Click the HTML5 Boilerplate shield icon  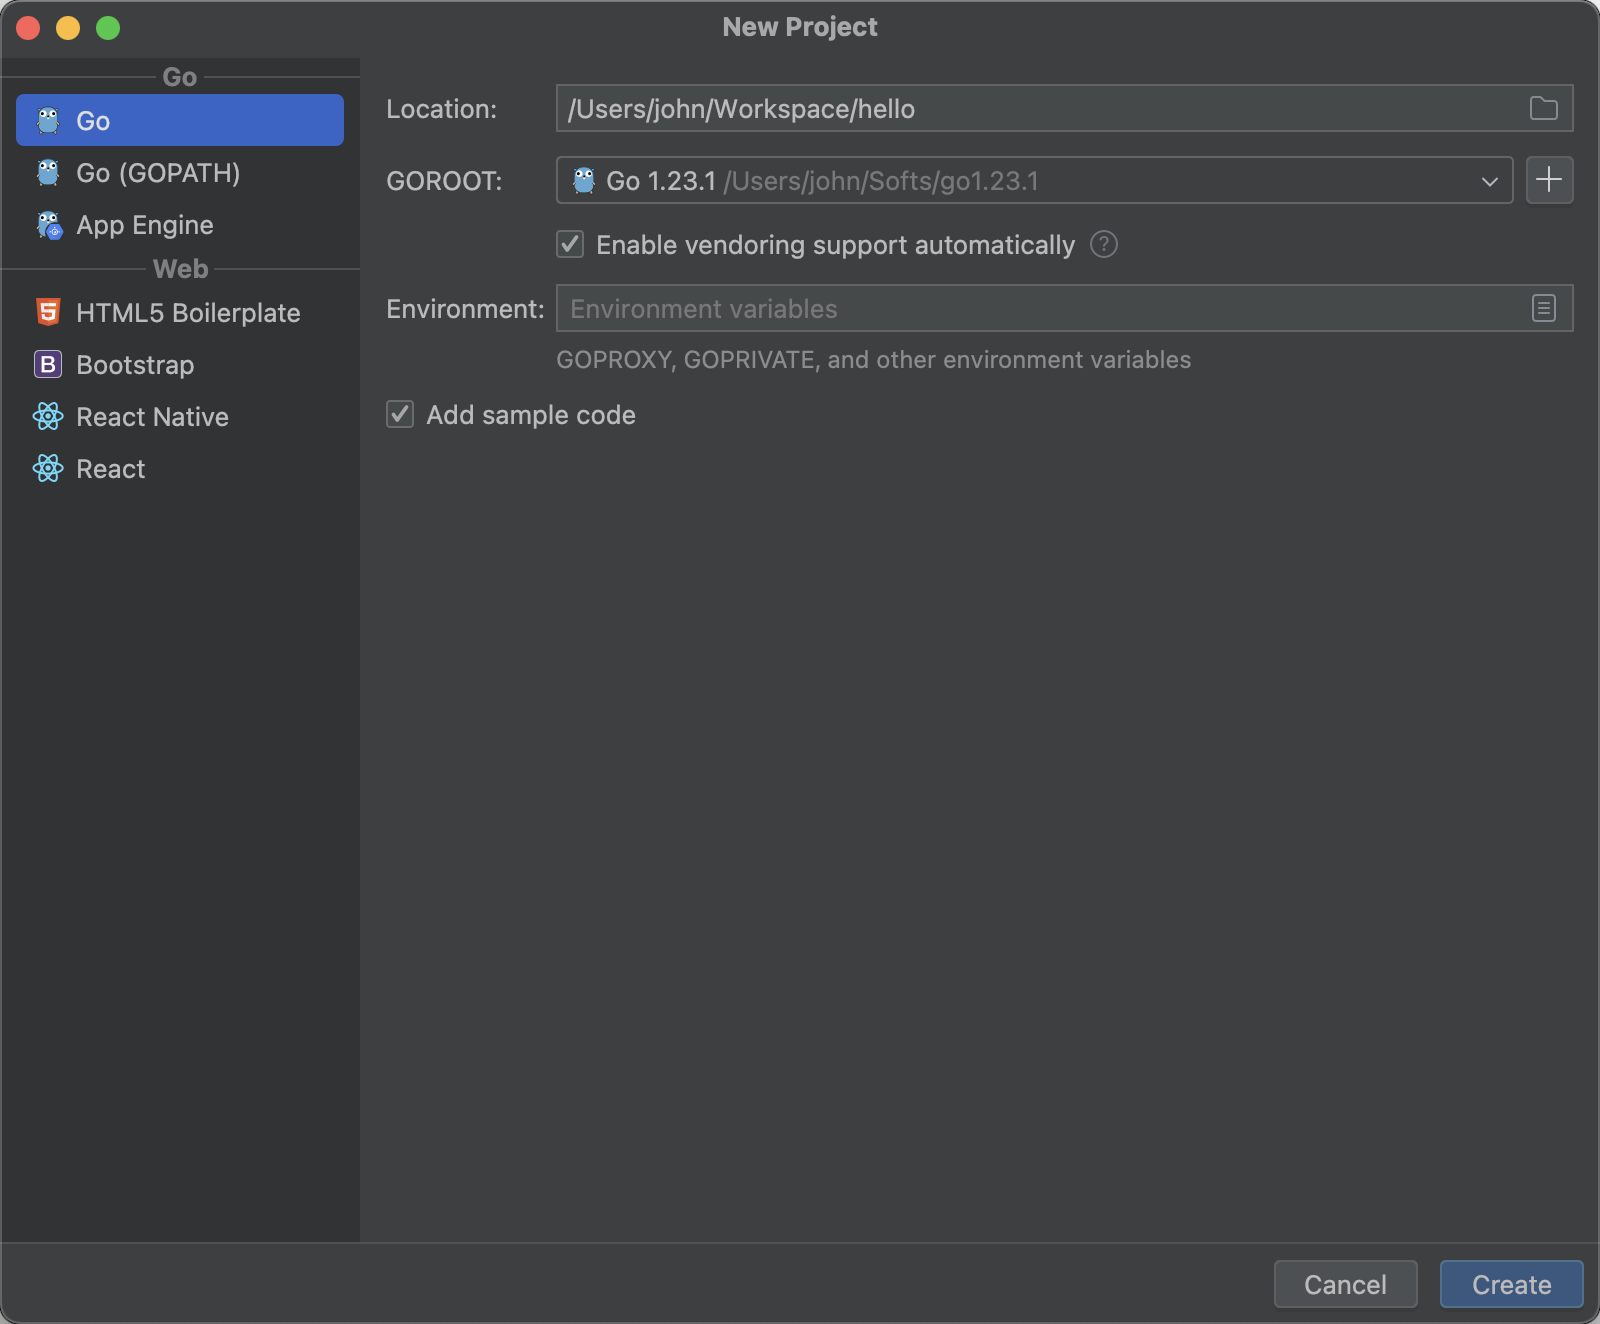coord(48,312)
